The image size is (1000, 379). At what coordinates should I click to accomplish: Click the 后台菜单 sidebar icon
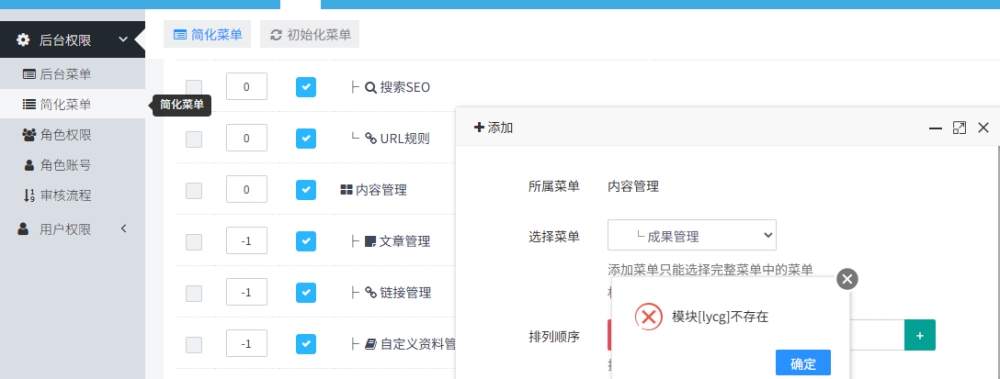tap(29, 74)
